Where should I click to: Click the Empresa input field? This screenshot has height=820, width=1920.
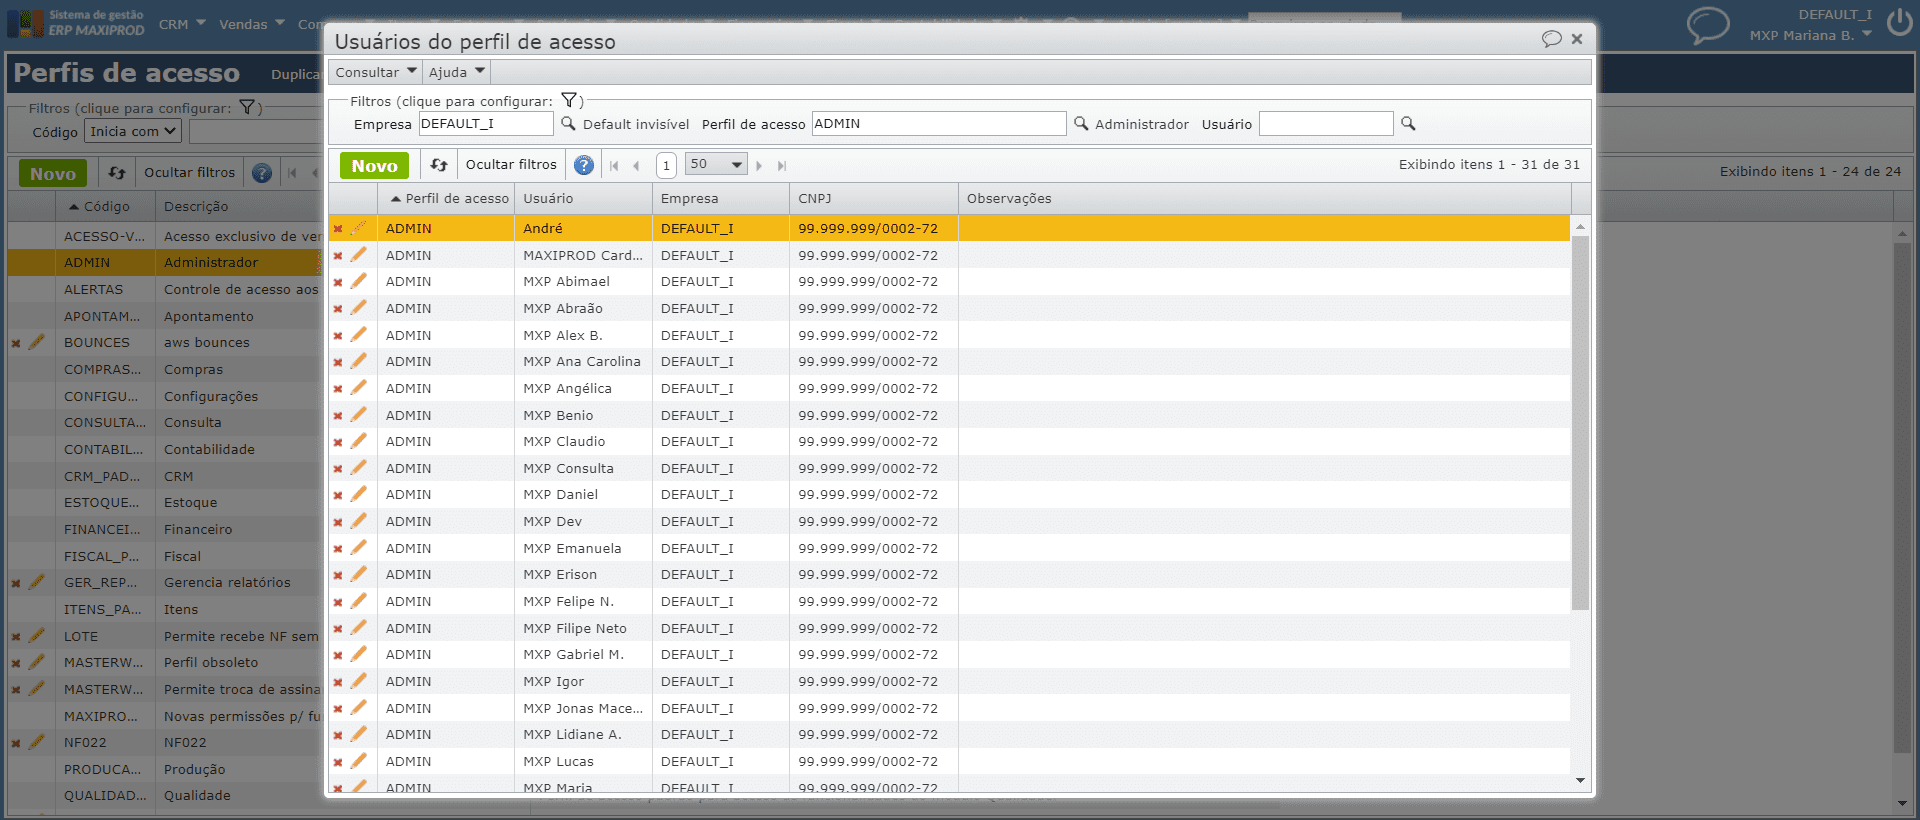coord(486,123)
